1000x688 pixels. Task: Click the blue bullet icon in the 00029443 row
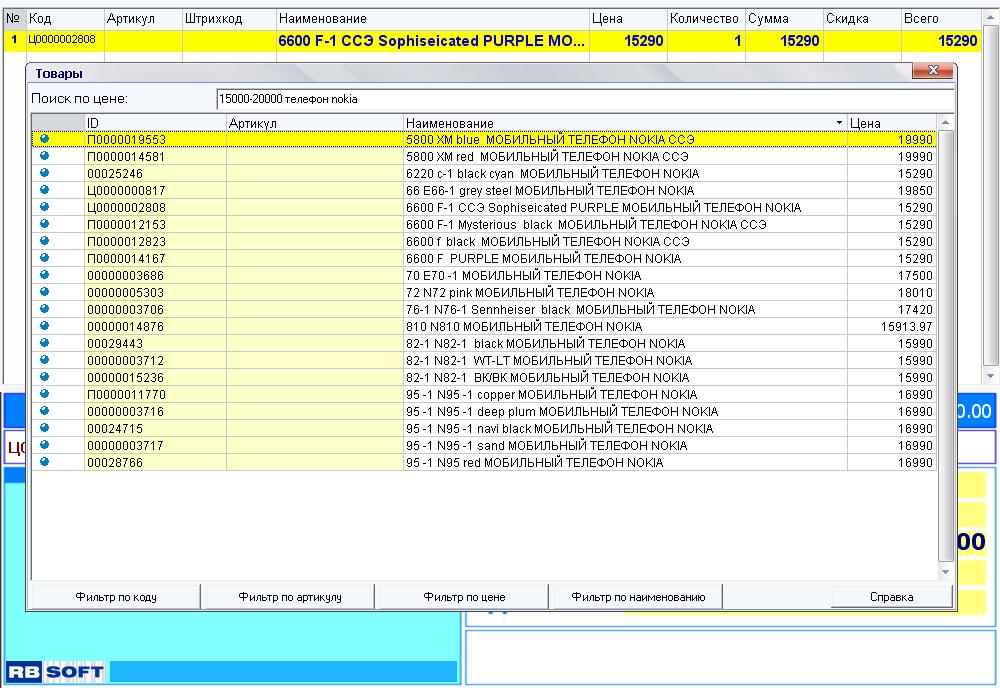(44, 343)
